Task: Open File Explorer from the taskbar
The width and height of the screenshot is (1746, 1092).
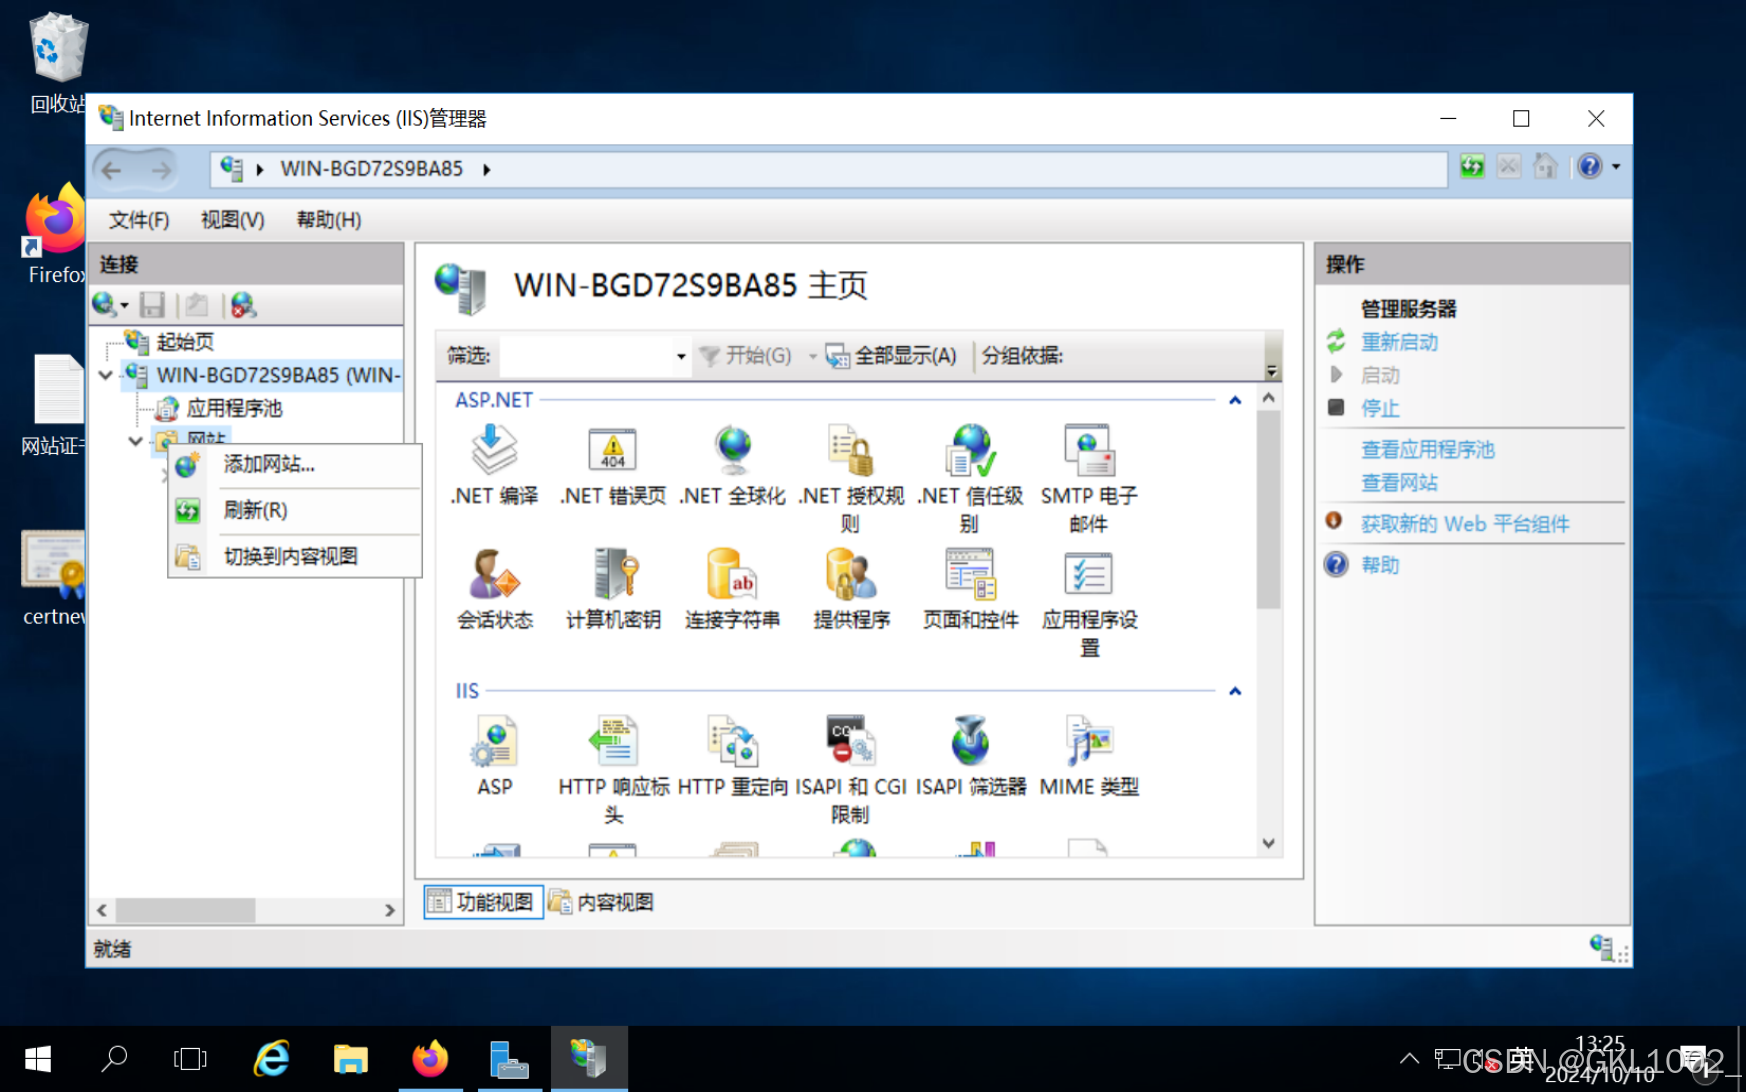Action: pyautogui.click(x=350, y=1059)
